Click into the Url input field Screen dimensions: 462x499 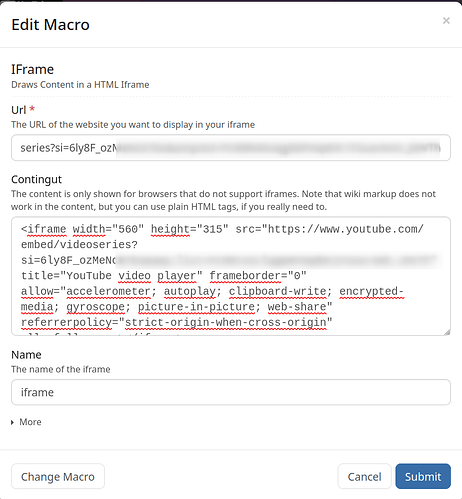coord(231,148)
